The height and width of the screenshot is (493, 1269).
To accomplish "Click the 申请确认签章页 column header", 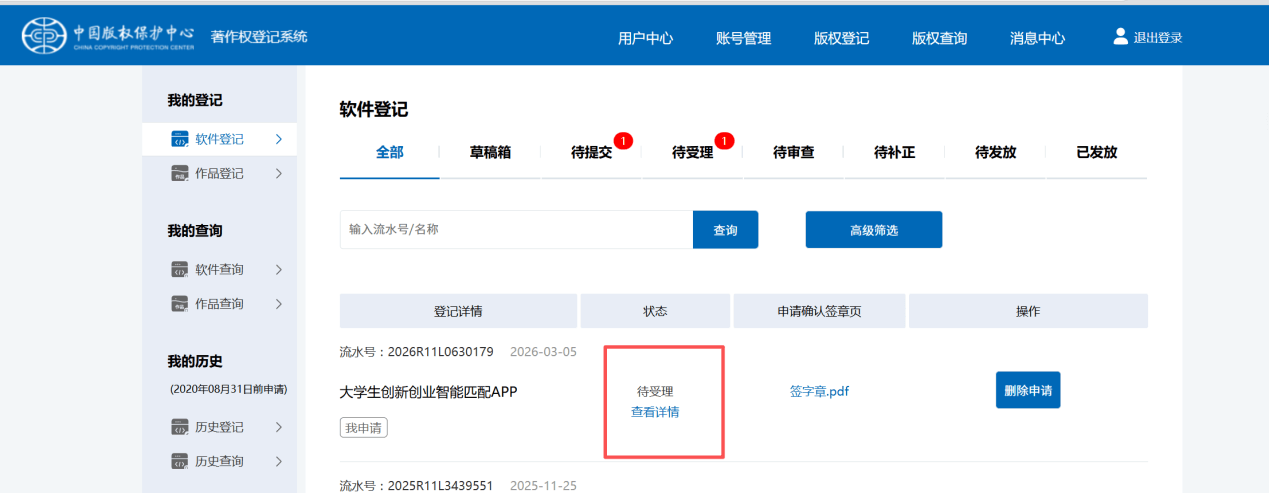I will pyautogui.click(x=819, y=311).
